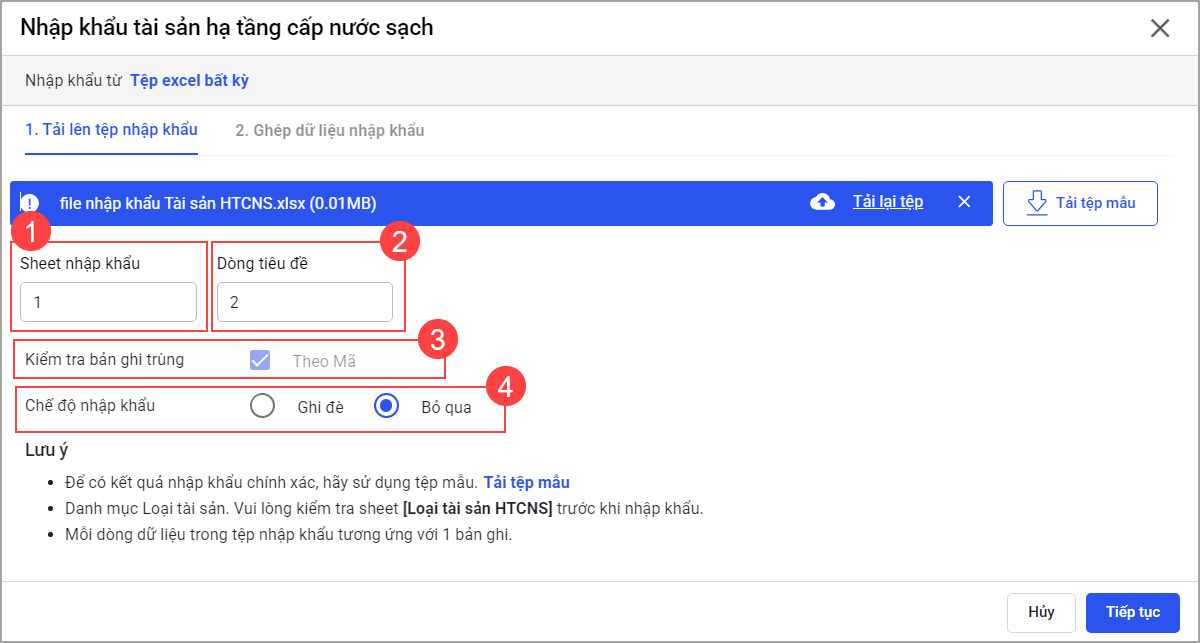Click the "Tải lại tệp" link

[x=887, y=202]
